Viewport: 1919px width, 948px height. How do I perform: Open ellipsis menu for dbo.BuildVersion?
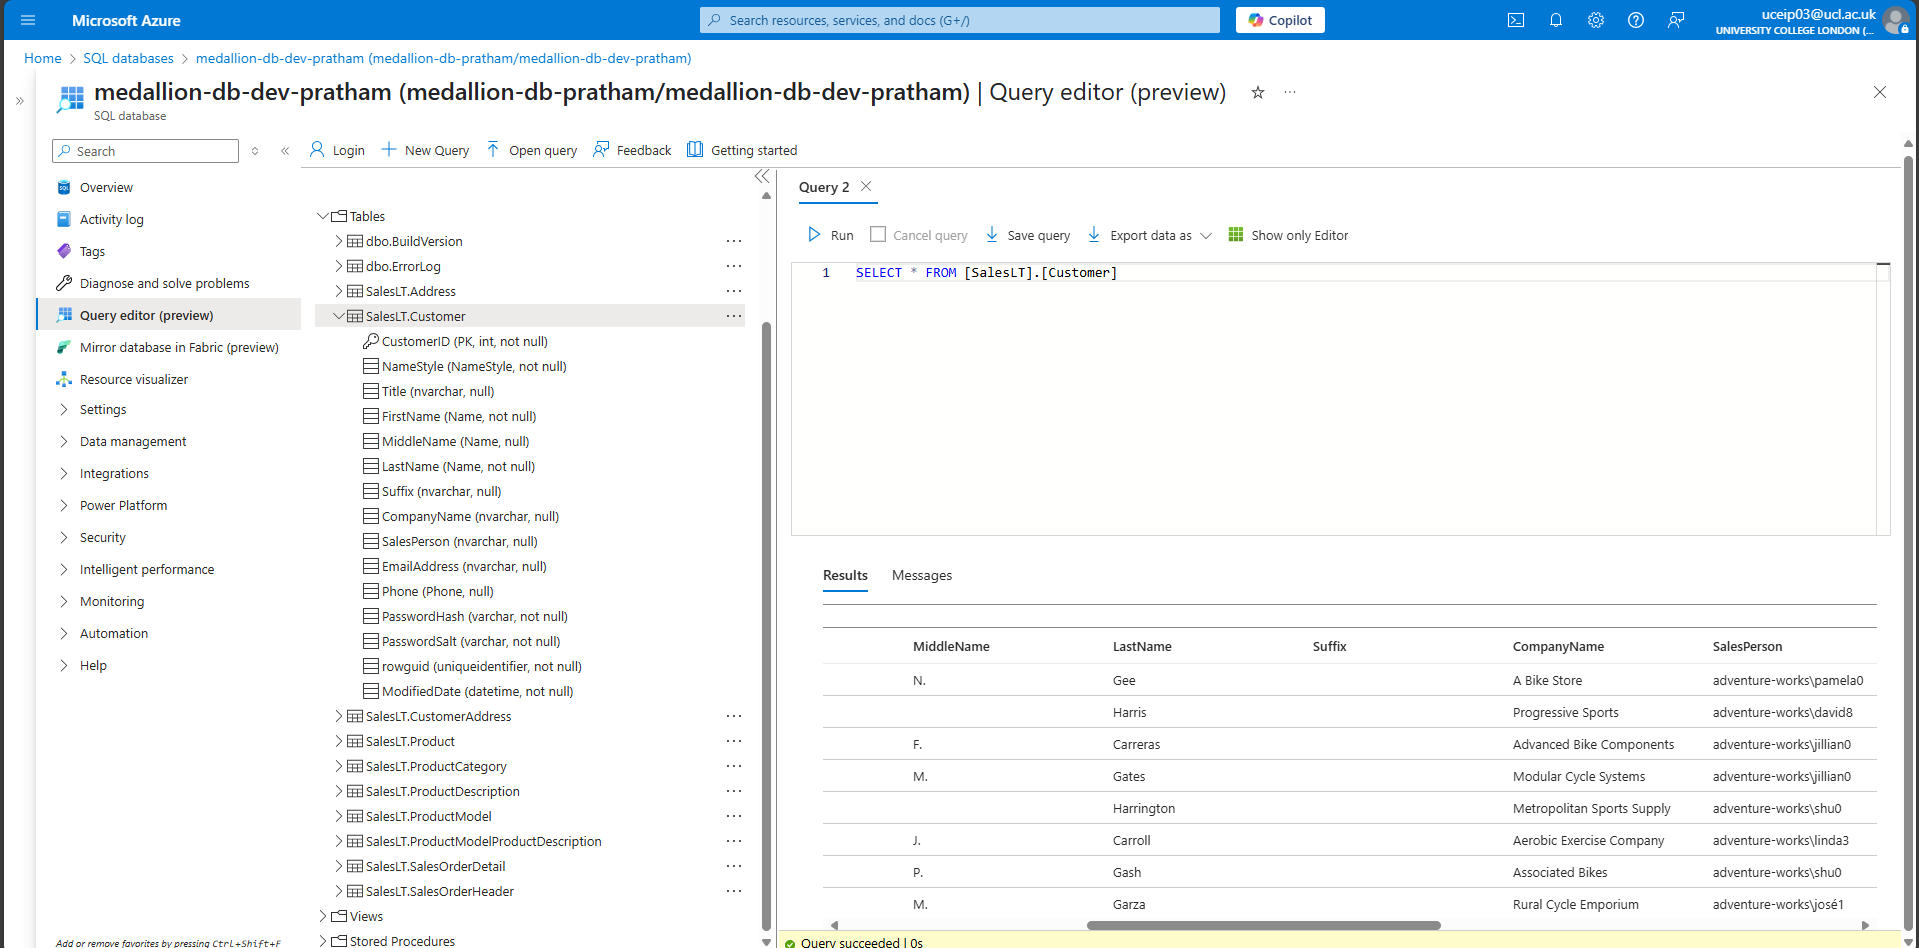[x=734, y=241]
